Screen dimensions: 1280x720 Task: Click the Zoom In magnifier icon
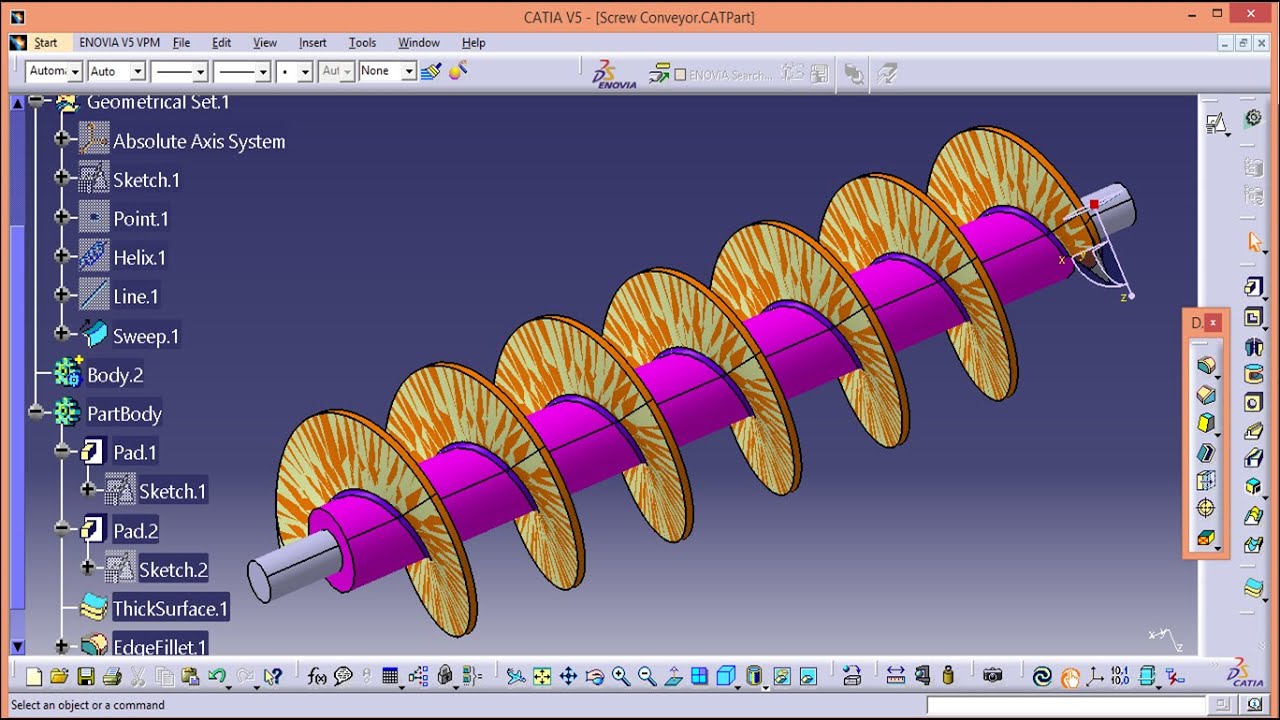click(x=621, y=677)
